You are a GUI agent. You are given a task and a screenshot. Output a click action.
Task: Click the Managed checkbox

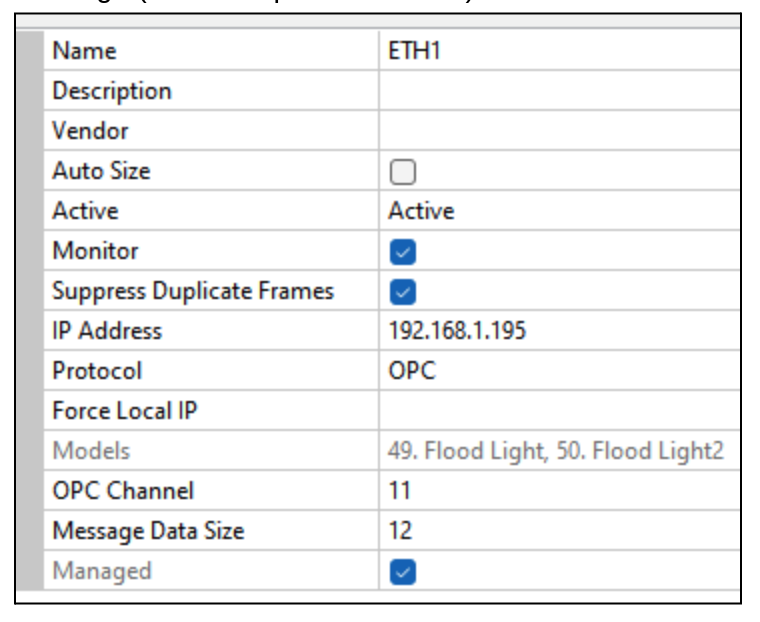coord(402,572)
